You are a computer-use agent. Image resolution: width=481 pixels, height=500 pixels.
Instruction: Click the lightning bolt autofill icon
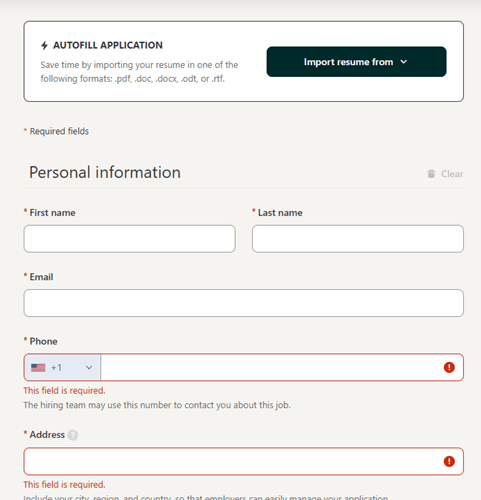[x=44, y=45]
